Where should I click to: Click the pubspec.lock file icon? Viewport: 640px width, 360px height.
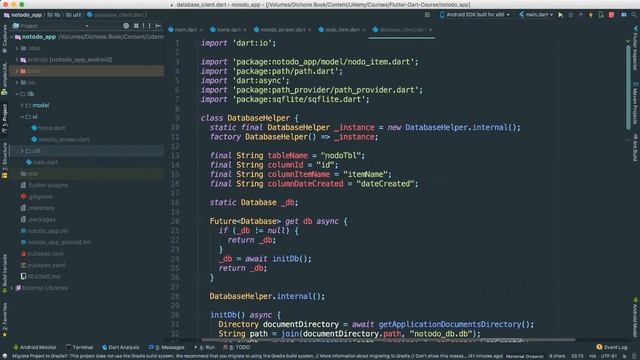click(23, 253)
